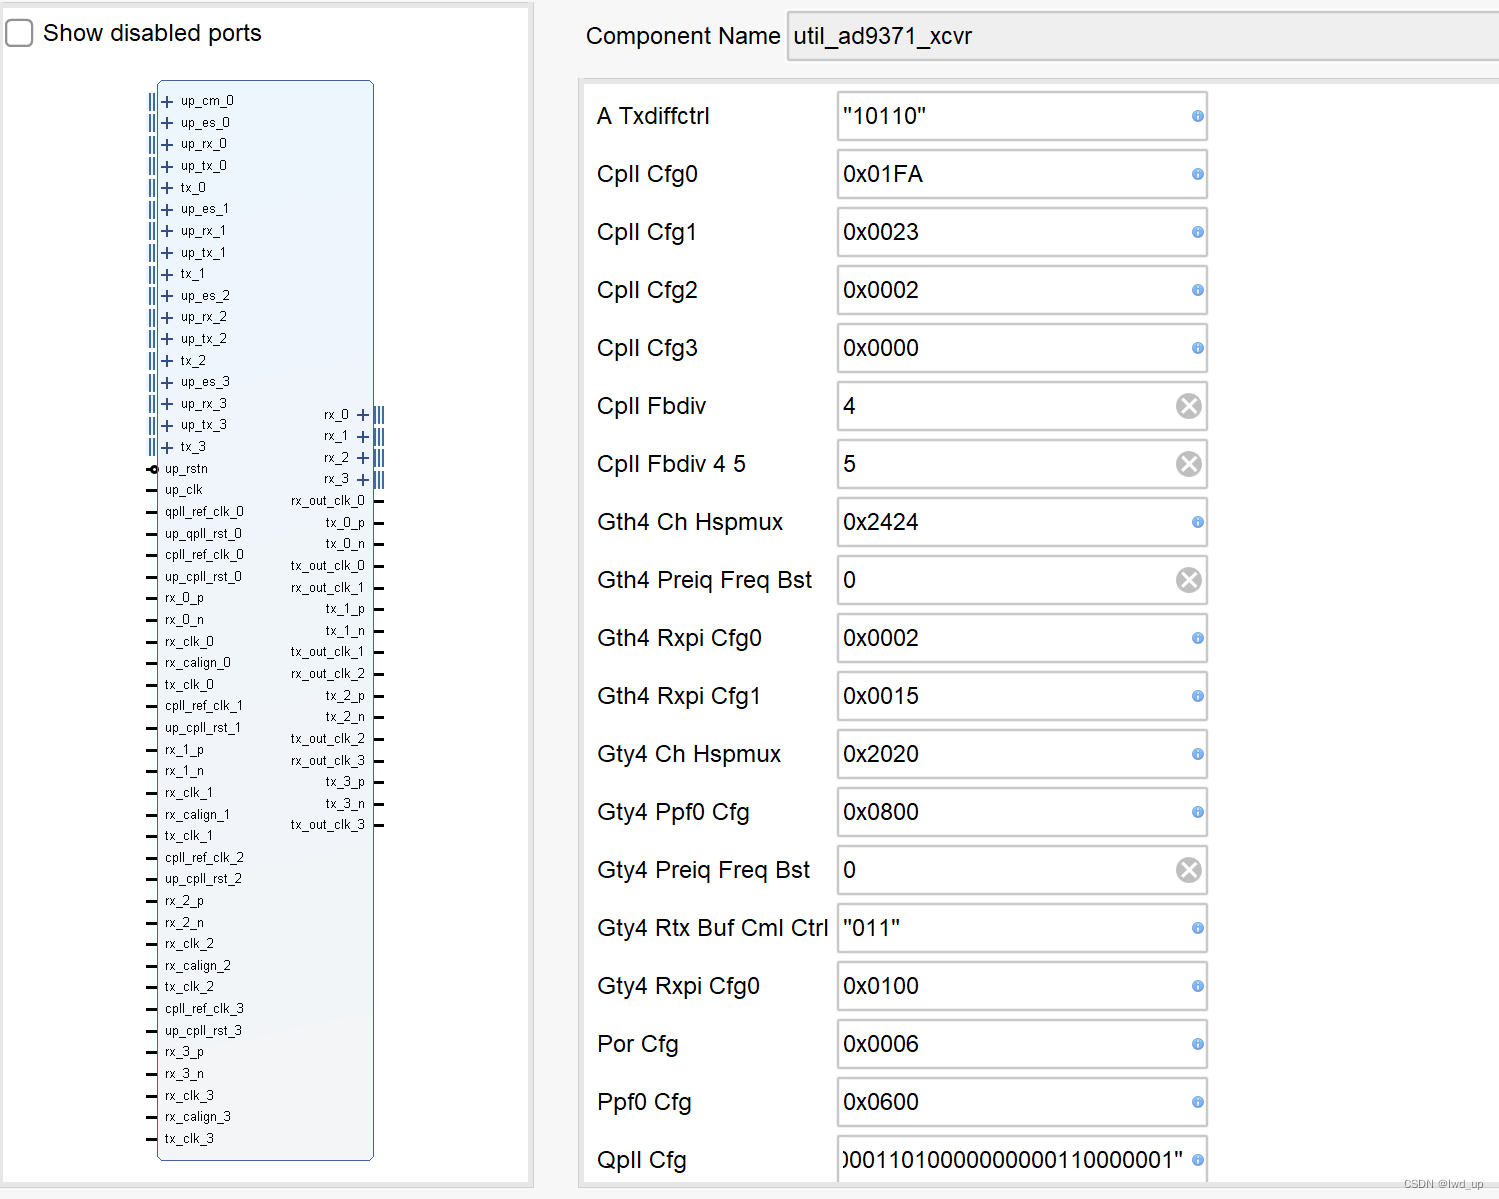Open info icon for Ppf0 Cfg
This screenshot has height=1199, width=1499.
pyautogui.click(x=1197, y=1102)
